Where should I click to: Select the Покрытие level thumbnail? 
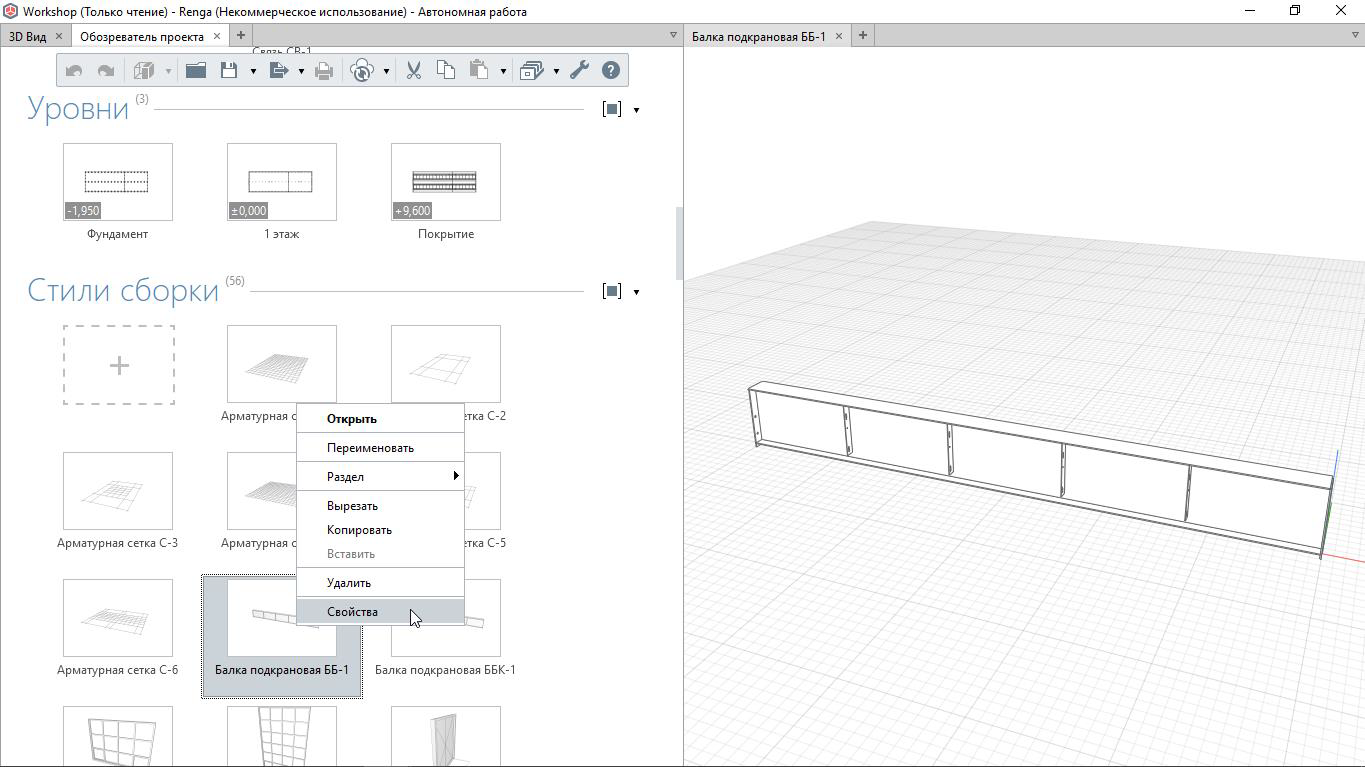tap(446, 182)
